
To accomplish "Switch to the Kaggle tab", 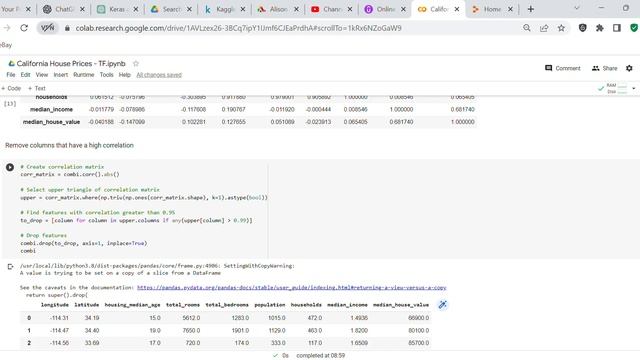I will pos(224,9).
